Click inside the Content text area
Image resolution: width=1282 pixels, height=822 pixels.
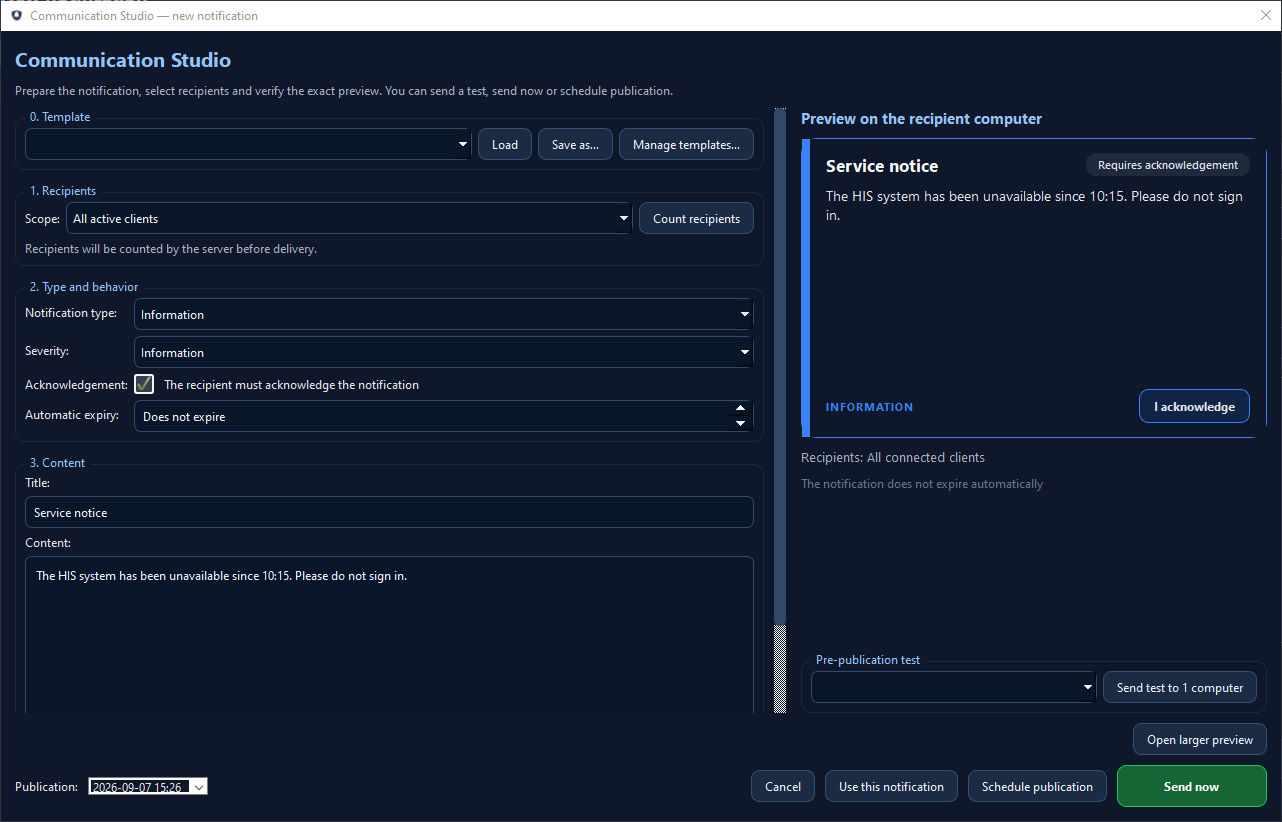point(389,635)
